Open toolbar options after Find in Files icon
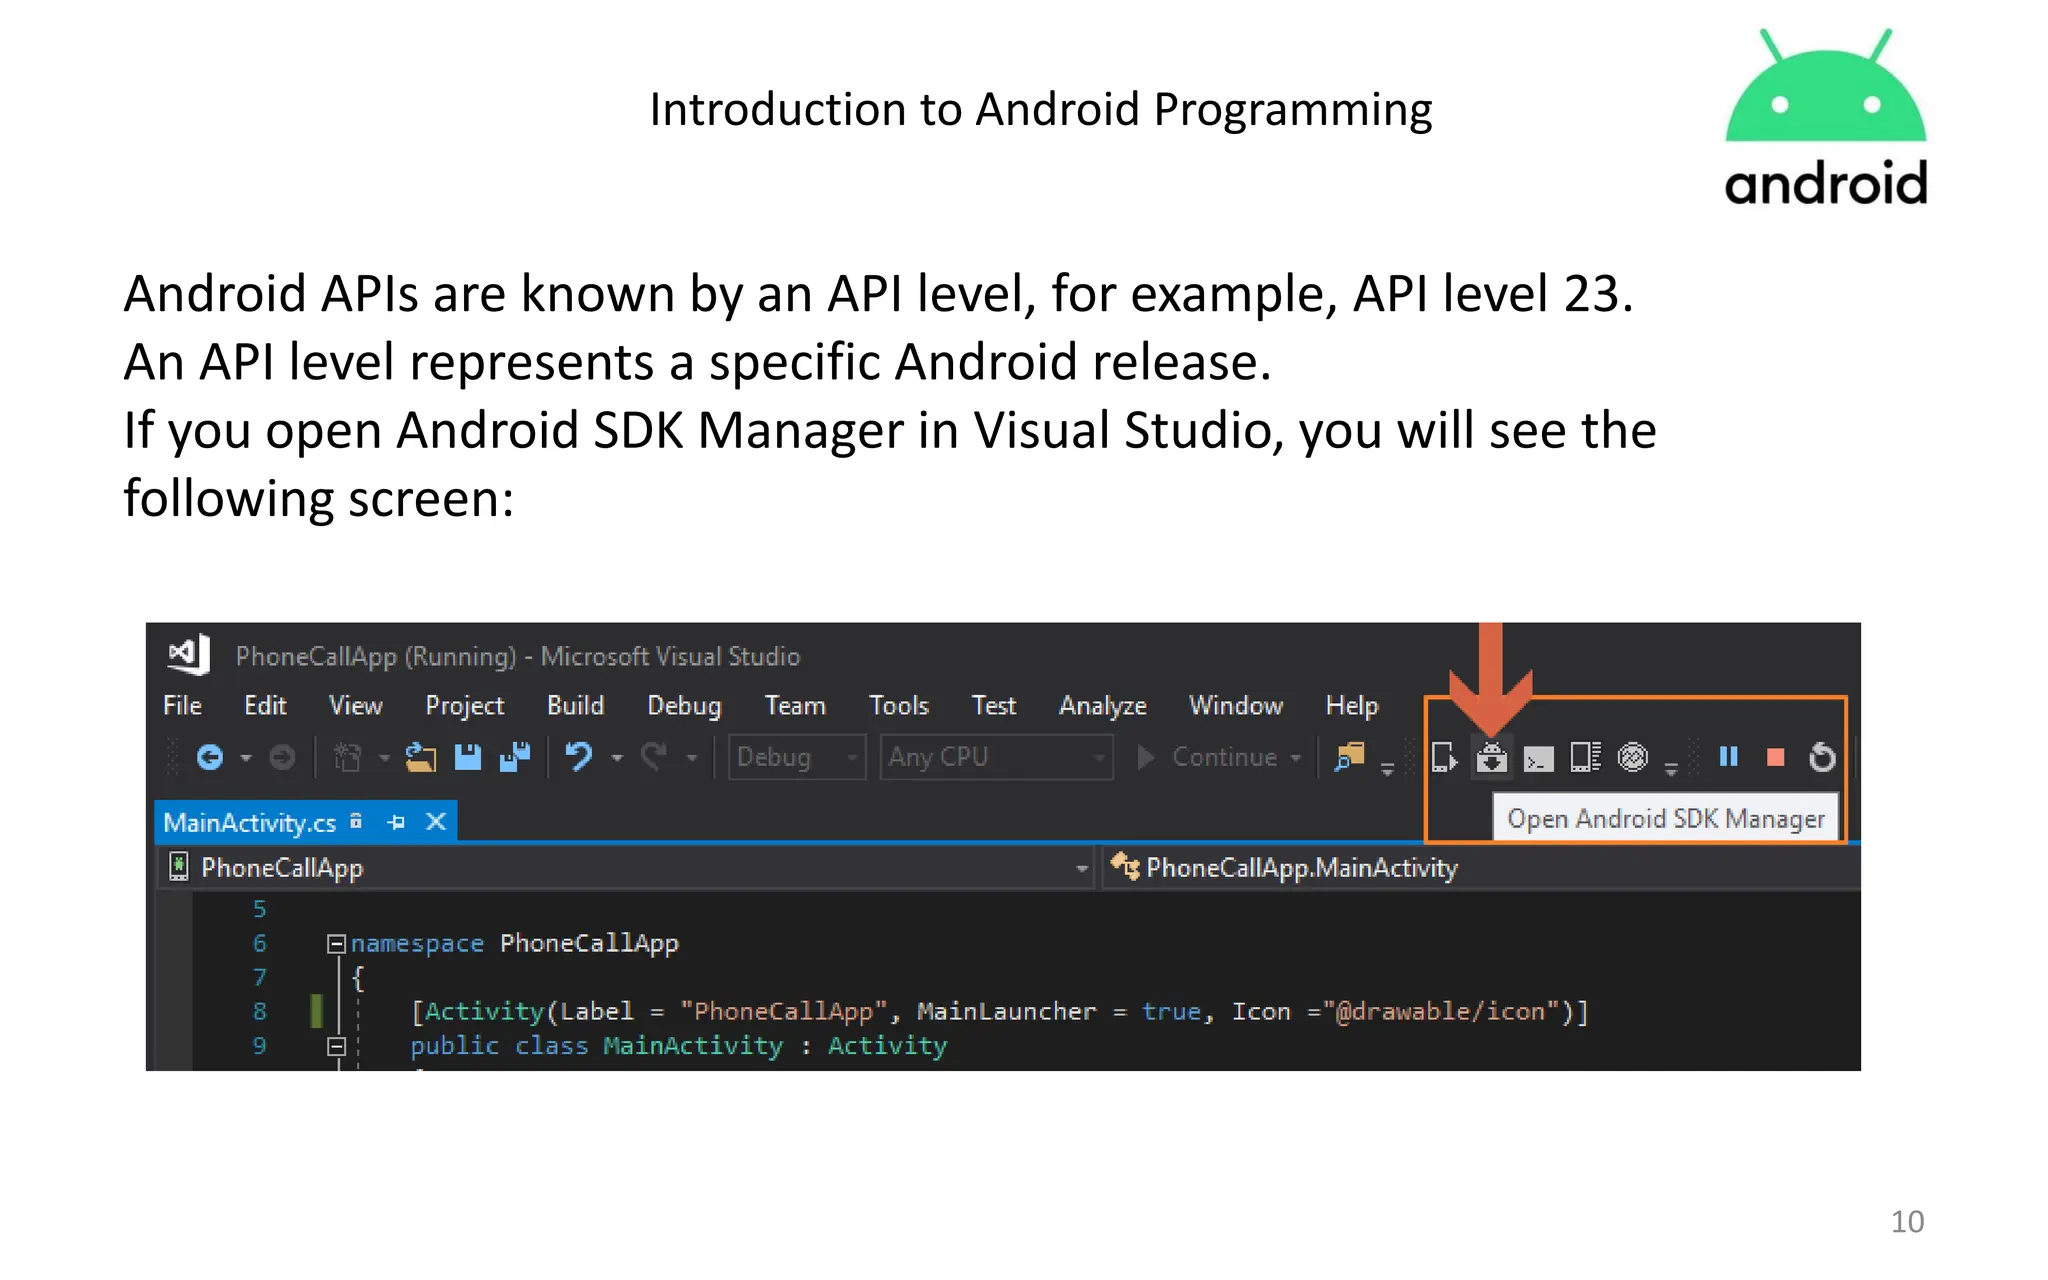 click(1387, 768)
